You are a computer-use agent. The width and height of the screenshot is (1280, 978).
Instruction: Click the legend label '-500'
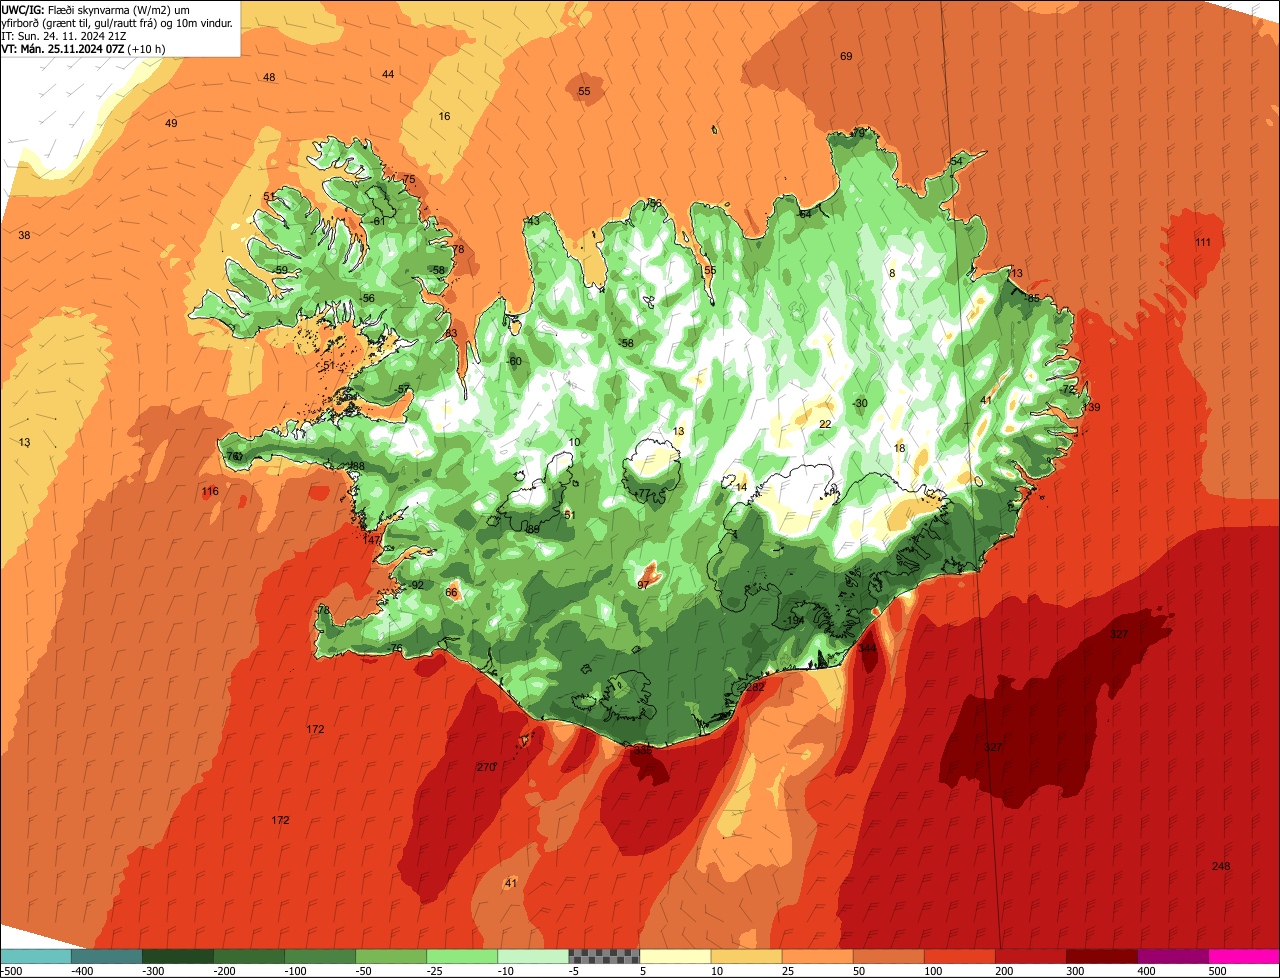click(x=11, y=970)
